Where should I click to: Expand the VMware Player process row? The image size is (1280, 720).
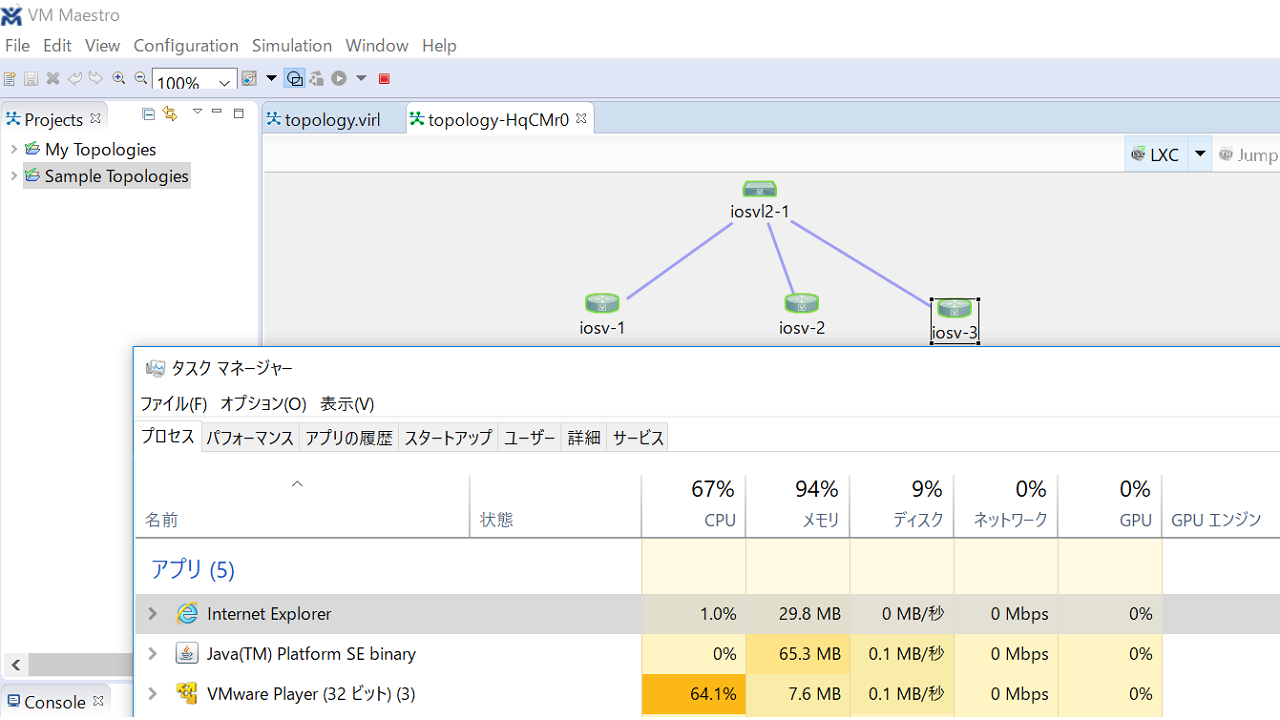pyautogui.click(x=153, y=694)
